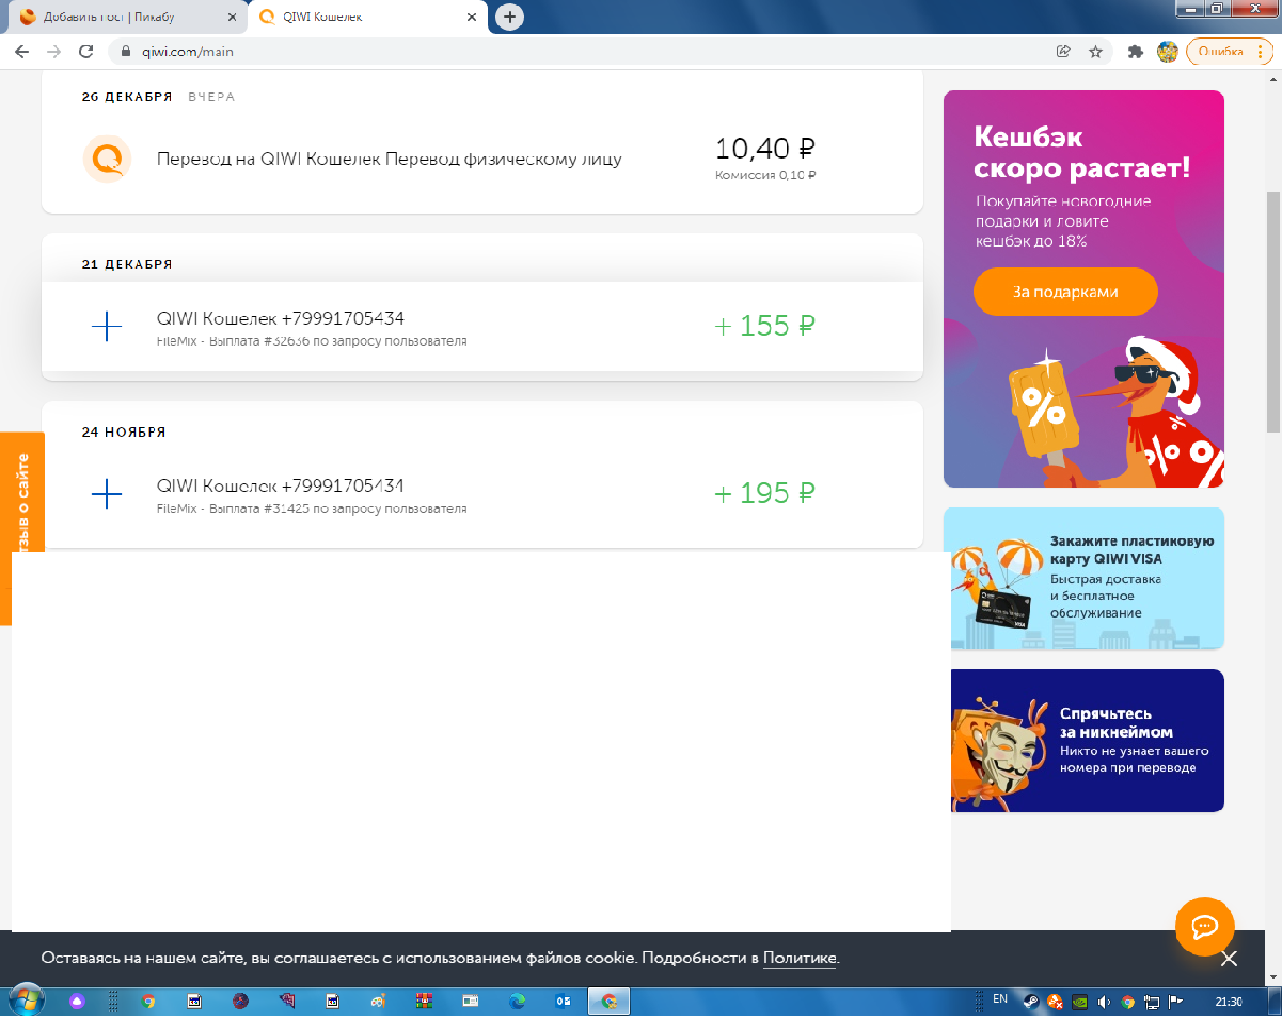Click the site lock icon in address bar
Image resolution: width=1282 pixels, height=1016 pixels.
coord(126,51)
